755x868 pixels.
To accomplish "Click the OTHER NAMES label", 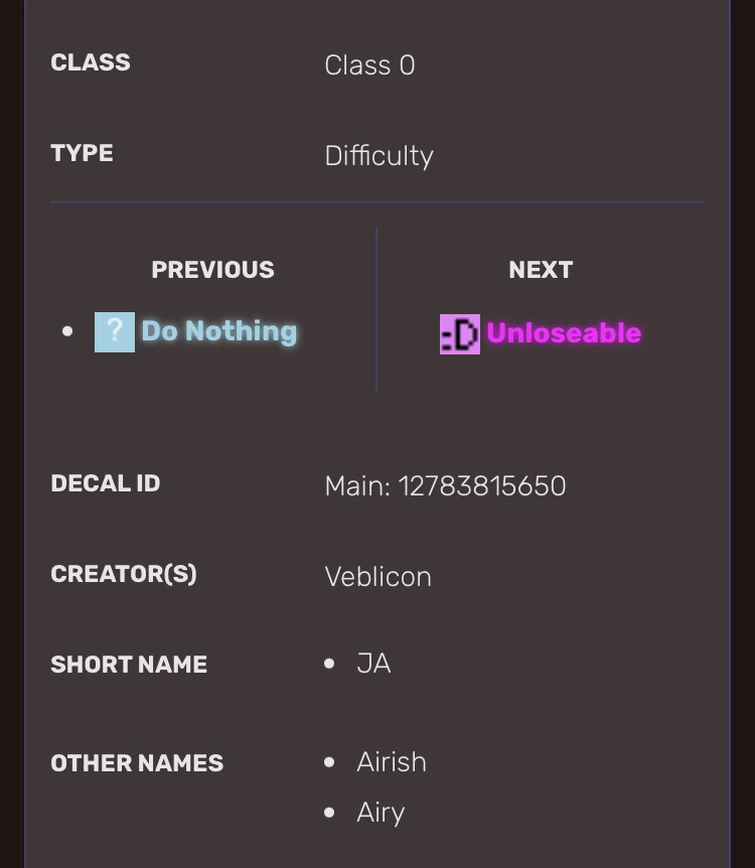I will (136, 763).
